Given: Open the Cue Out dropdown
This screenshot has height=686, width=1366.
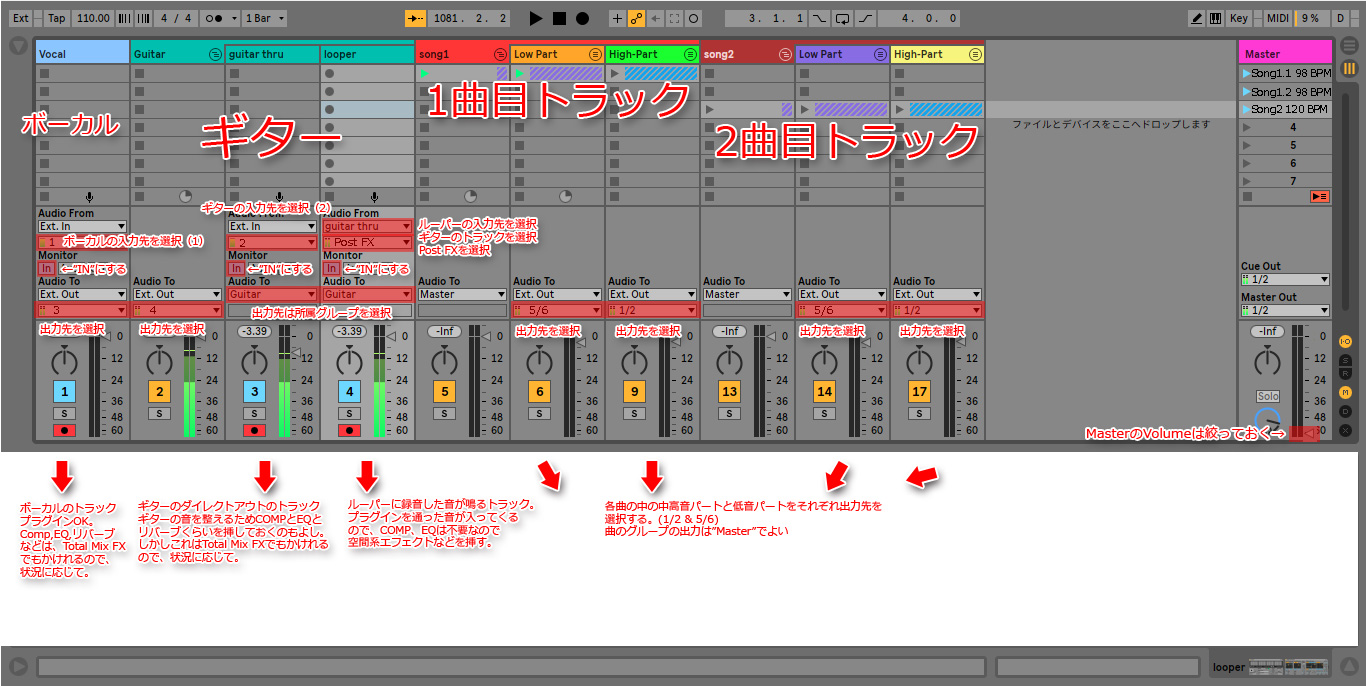Looking at the screenshot, I should click(1285, 280).
